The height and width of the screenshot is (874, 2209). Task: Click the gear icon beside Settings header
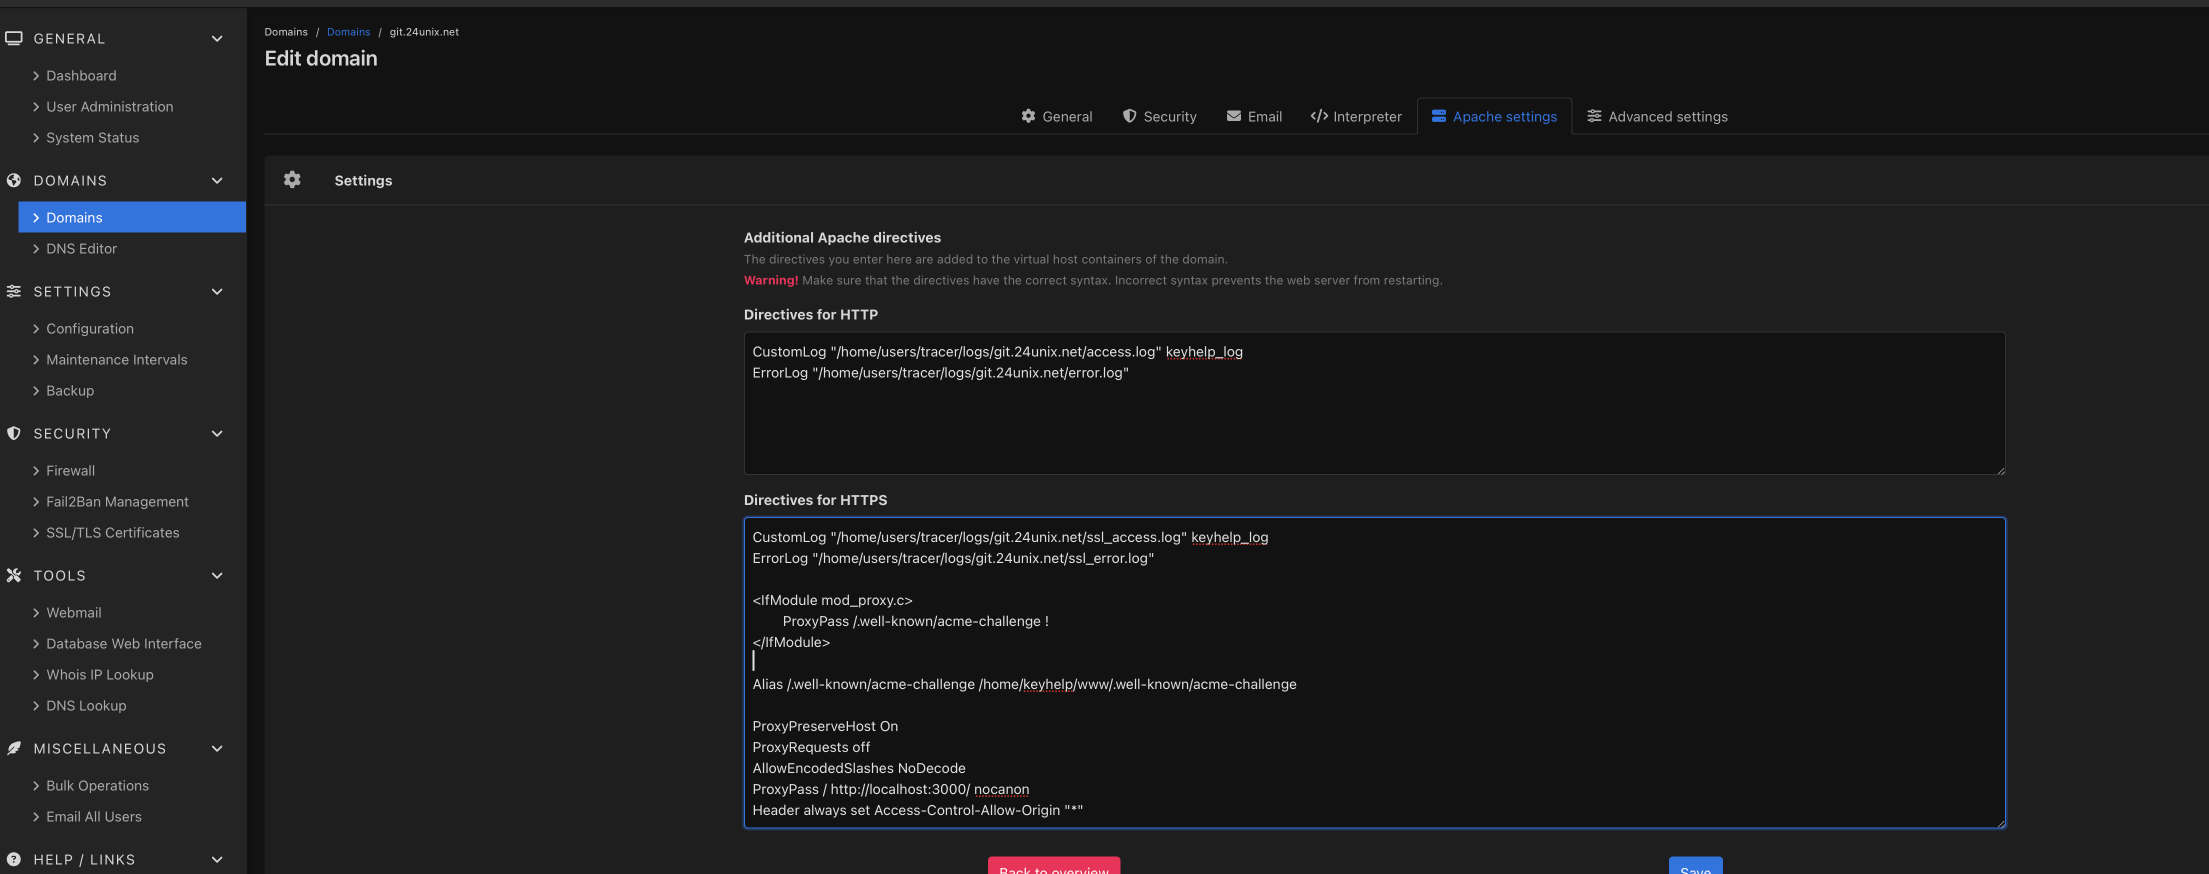click(292, 180)
